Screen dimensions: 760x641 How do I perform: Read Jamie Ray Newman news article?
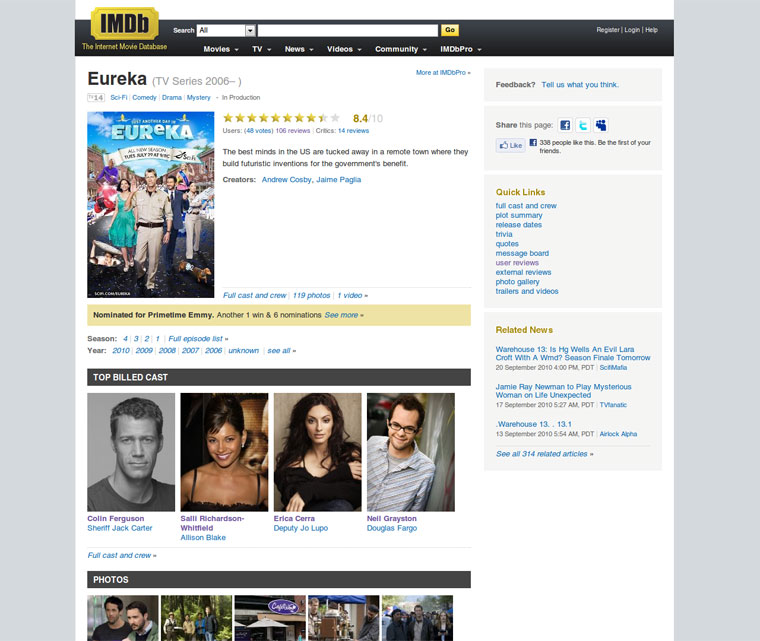(563, 391)
